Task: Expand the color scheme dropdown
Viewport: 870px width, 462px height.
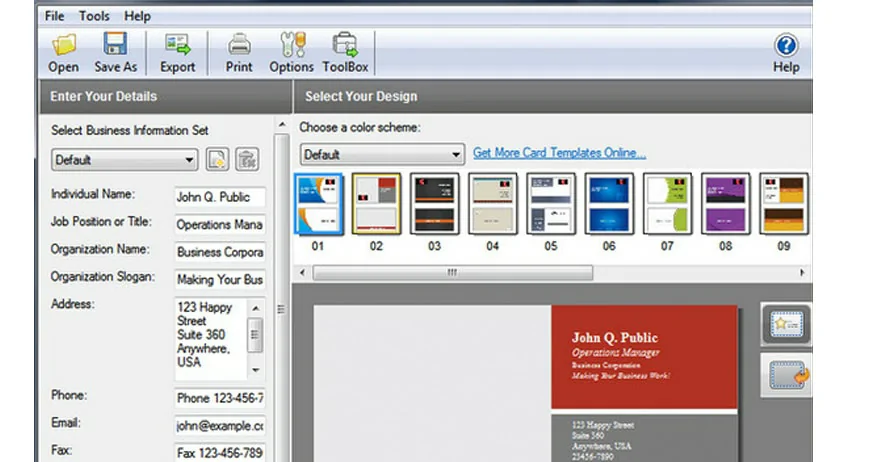Action: (x=456, y=155)
